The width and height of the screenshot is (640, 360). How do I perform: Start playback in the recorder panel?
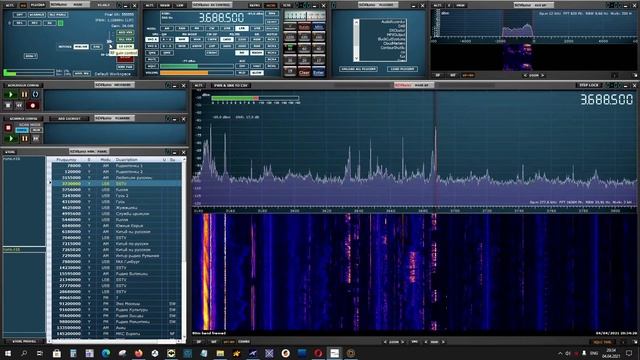click(x=11, y=95)
